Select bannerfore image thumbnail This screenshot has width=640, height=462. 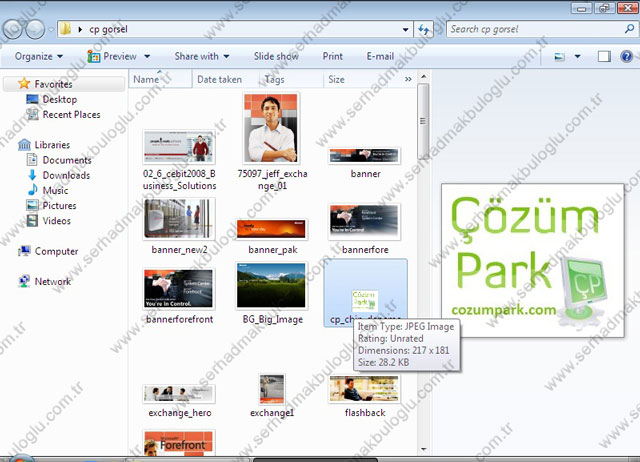coord(364,221)
